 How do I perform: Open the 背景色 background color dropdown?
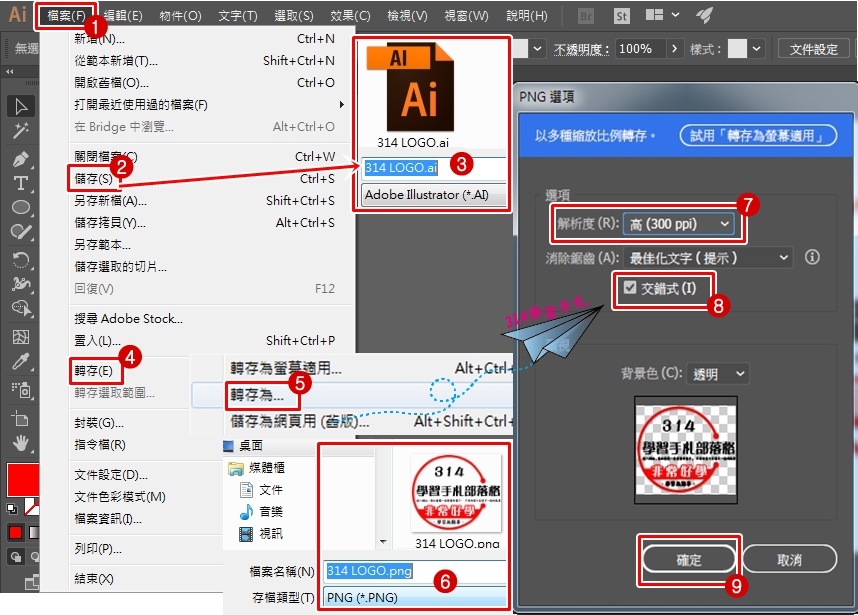click(x=718, y=374)
